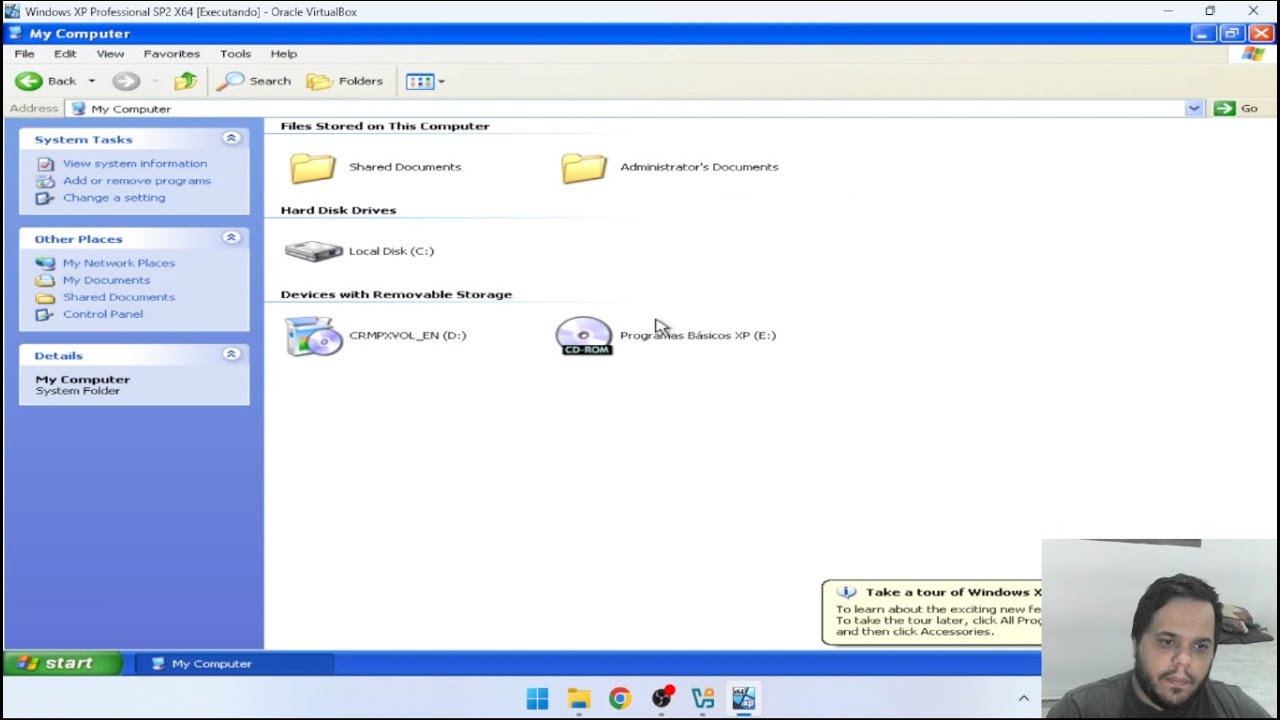The width and height of the screenshot is (1280, 720).
Task: Collapse the System Tasks panel
Action: (231, 138)
